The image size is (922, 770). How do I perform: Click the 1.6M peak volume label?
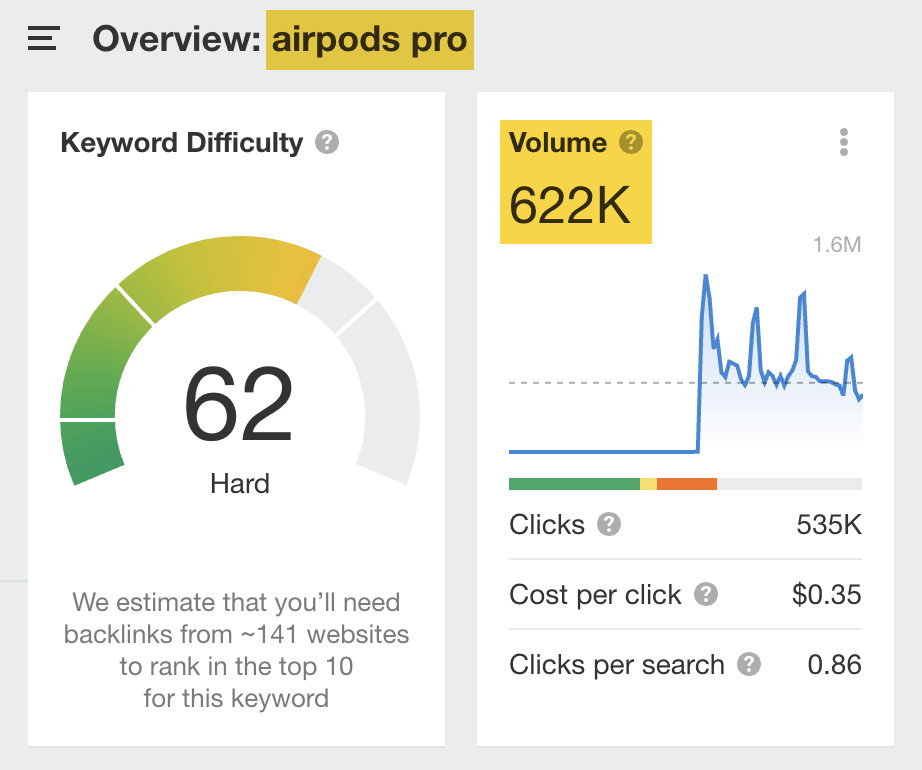[837, 242]
